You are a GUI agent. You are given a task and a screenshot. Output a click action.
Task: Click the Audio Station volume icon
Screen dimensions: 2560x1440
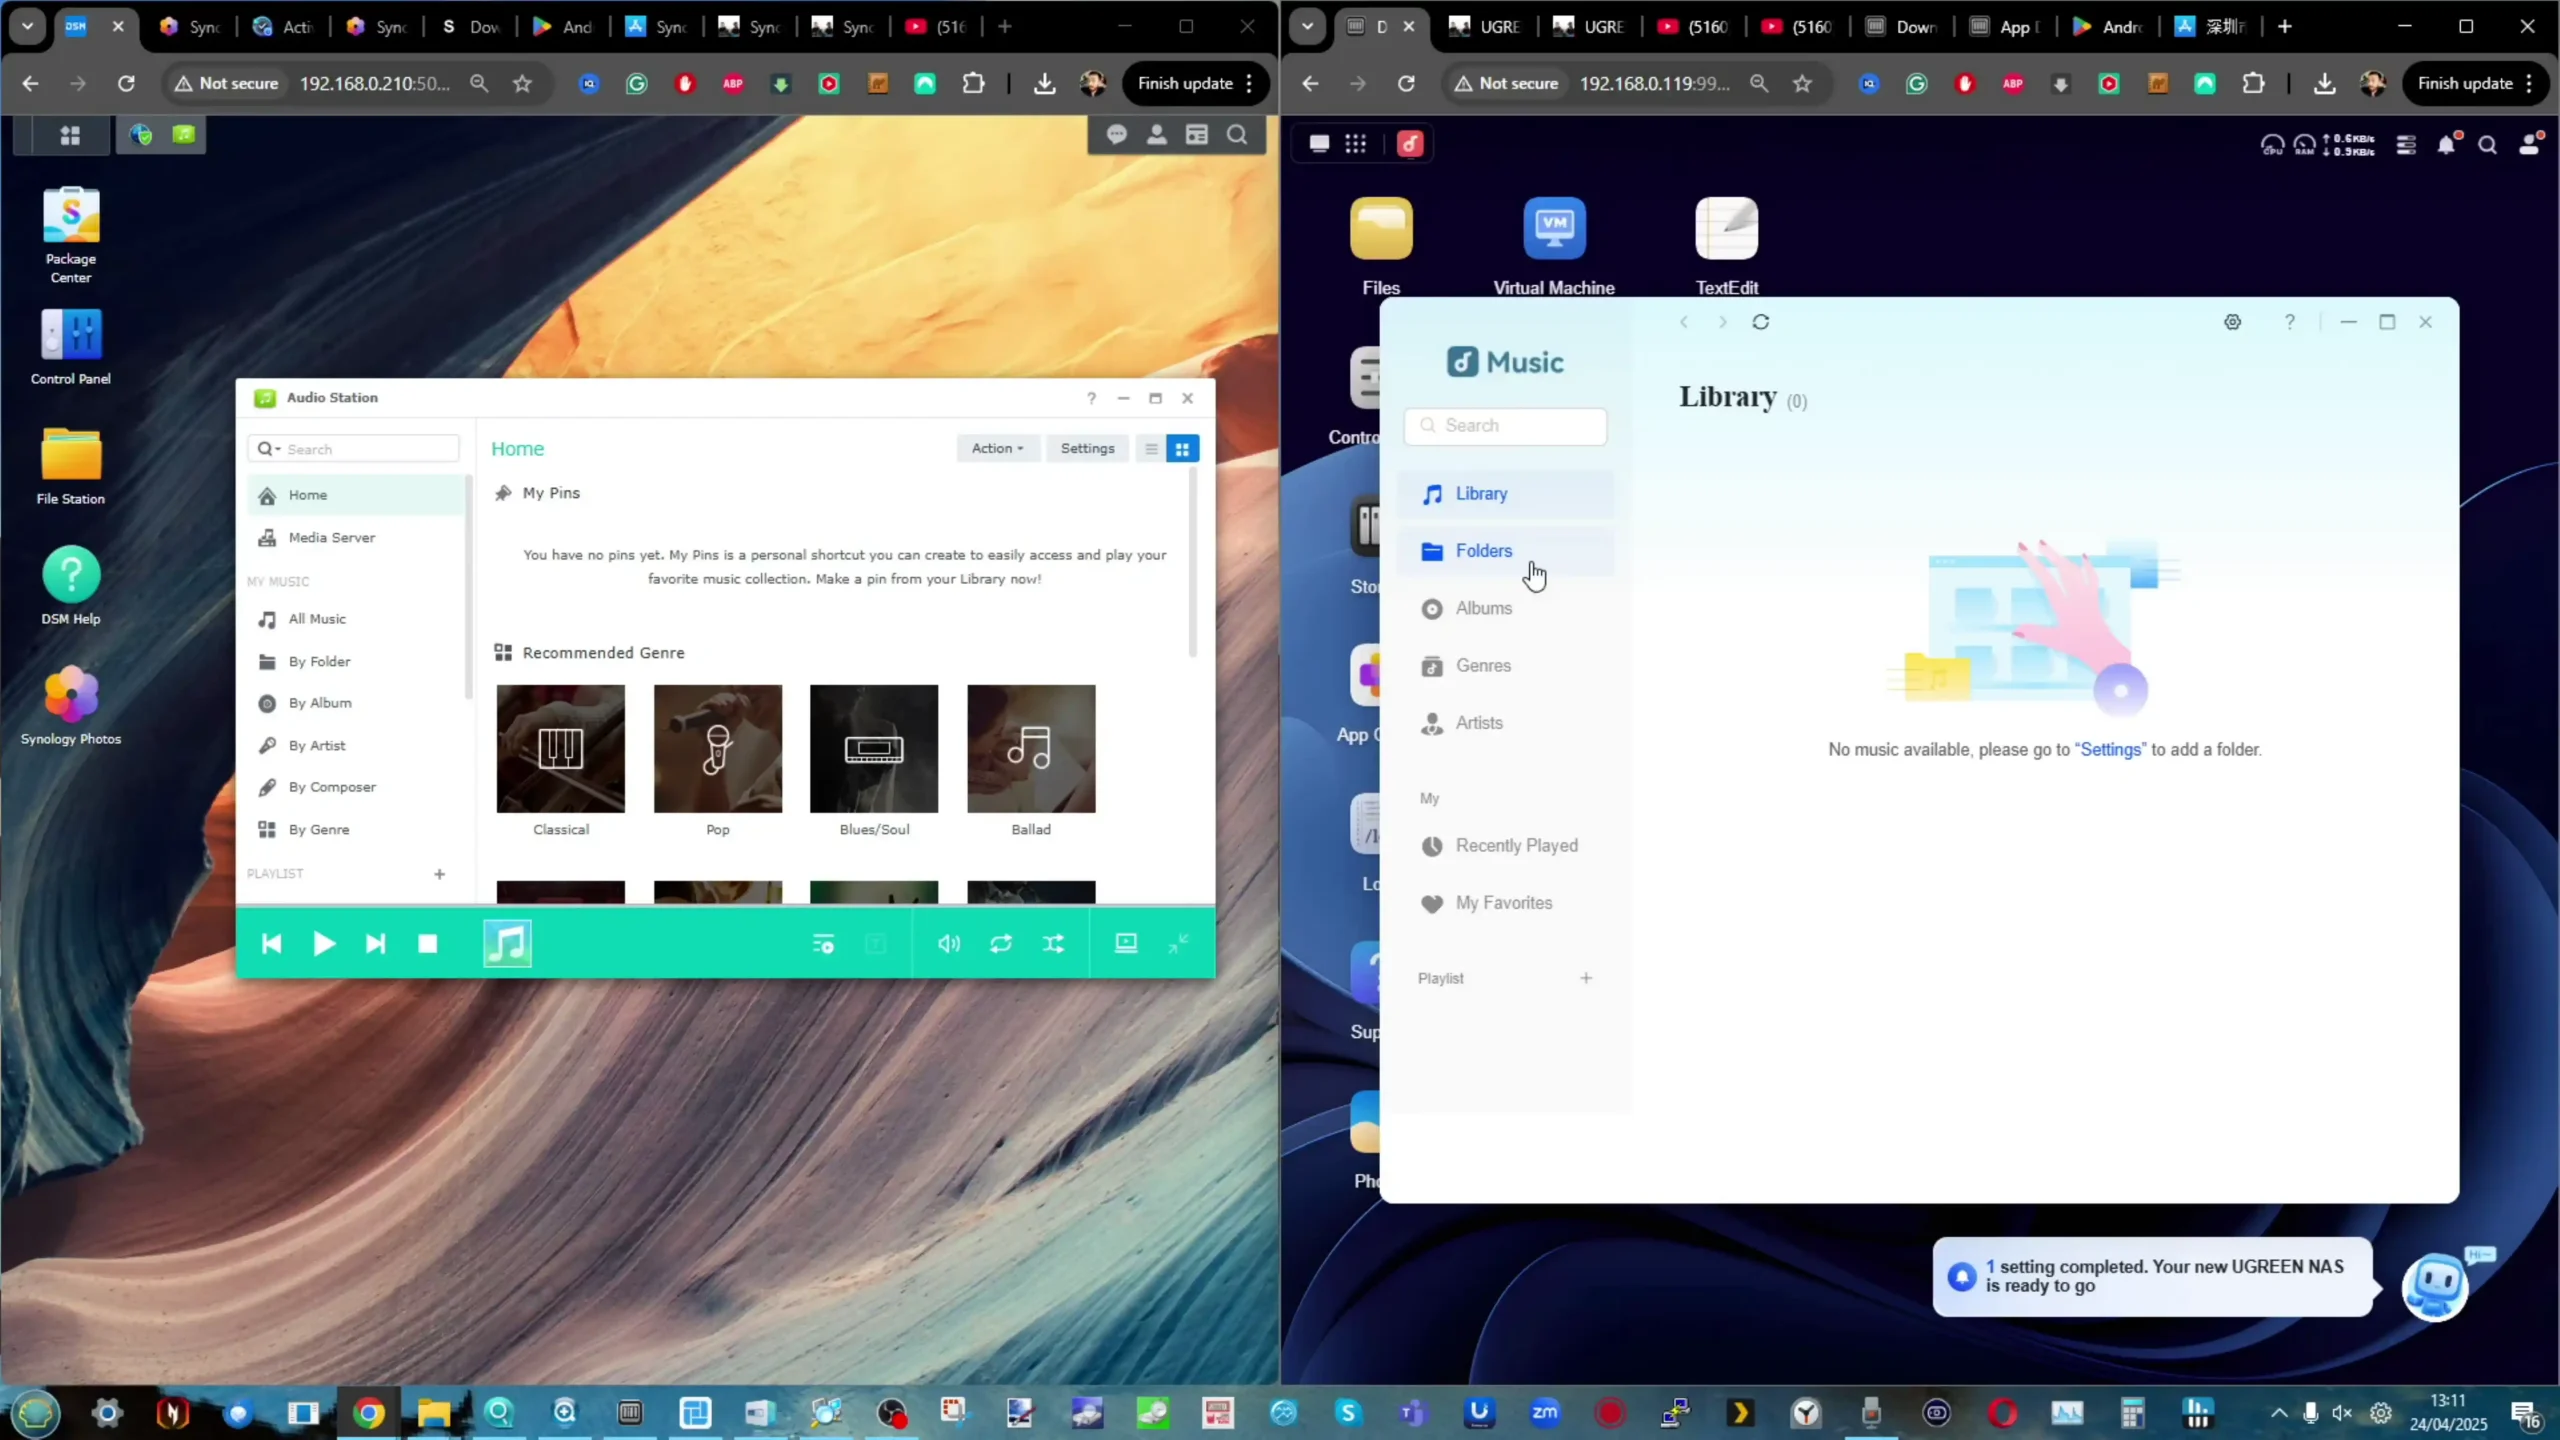[x=949, y=944]
